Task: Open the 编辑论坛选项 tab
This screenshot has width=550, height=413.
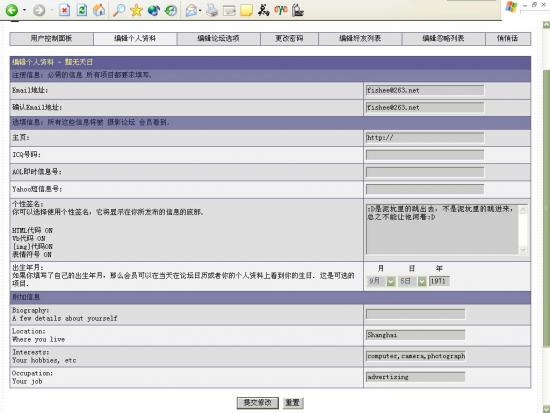Action: [219, 39]
